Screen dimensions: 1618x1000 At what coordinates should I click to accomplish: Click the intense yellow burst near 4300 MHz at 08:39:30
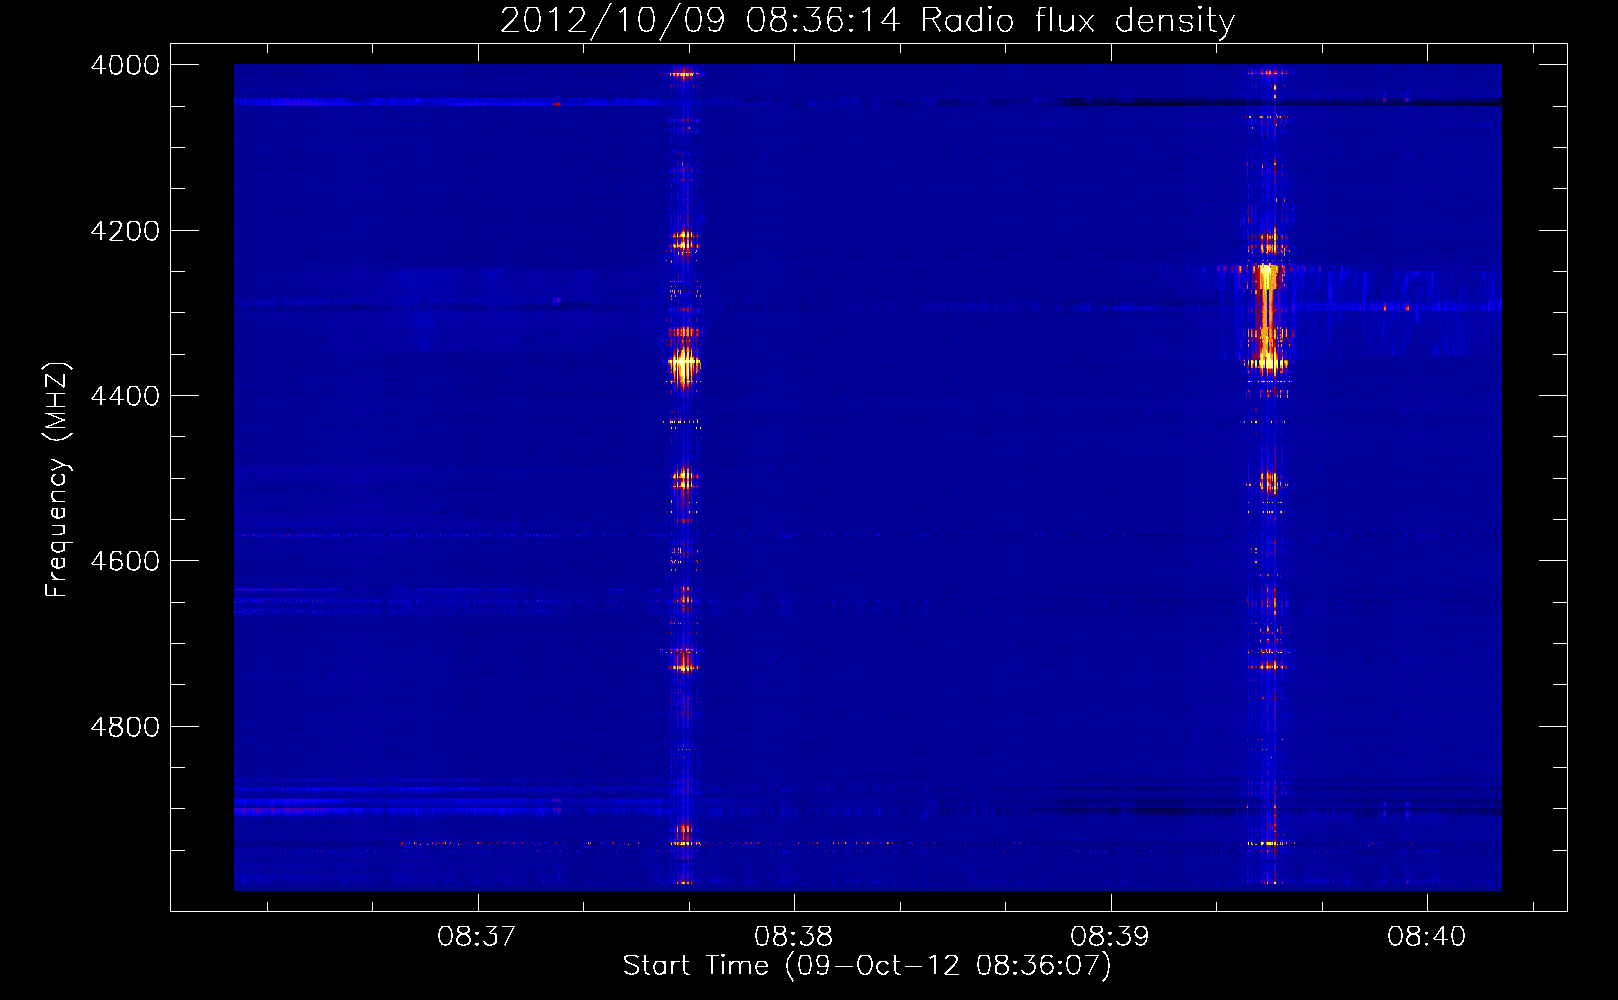pos(1267,318)
